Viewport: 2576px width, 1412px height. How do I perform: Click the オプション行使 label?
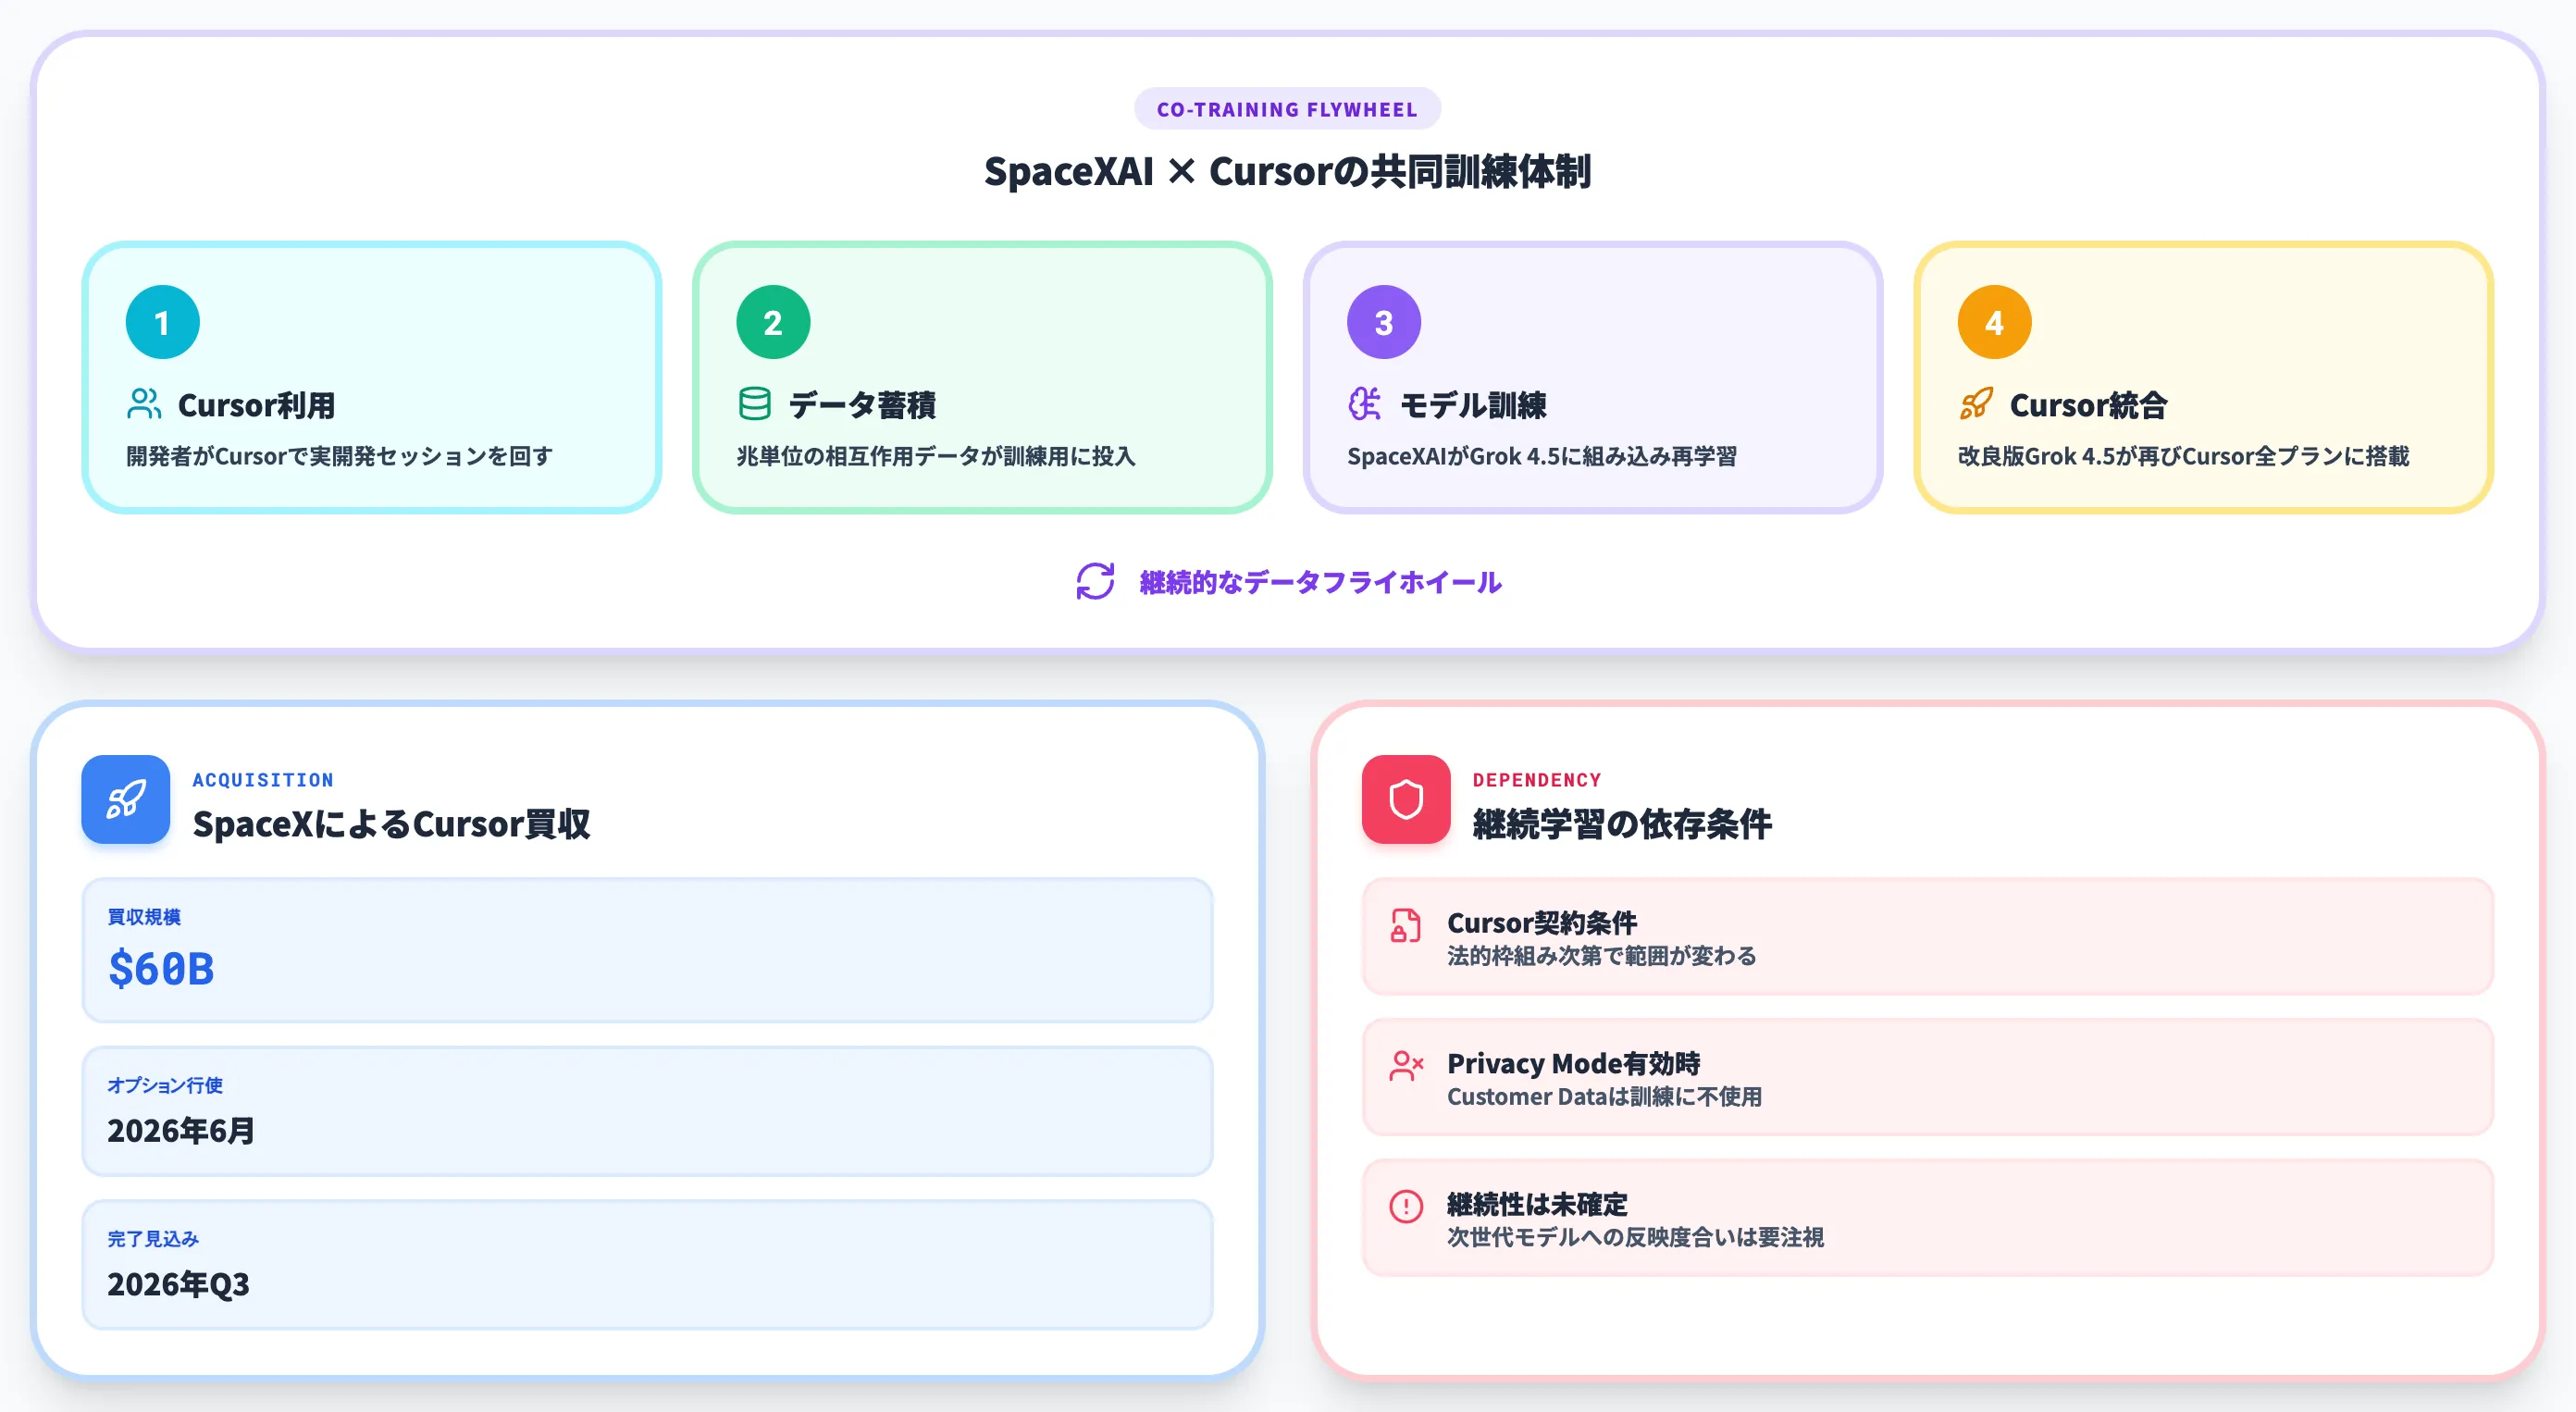click(x=165, y=1085)
